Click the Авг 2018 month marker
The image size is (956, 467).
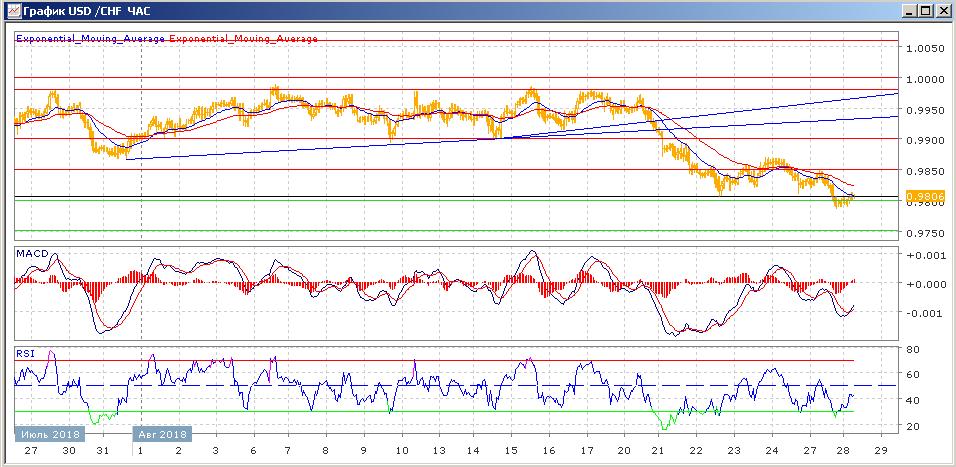coord(163,434)
